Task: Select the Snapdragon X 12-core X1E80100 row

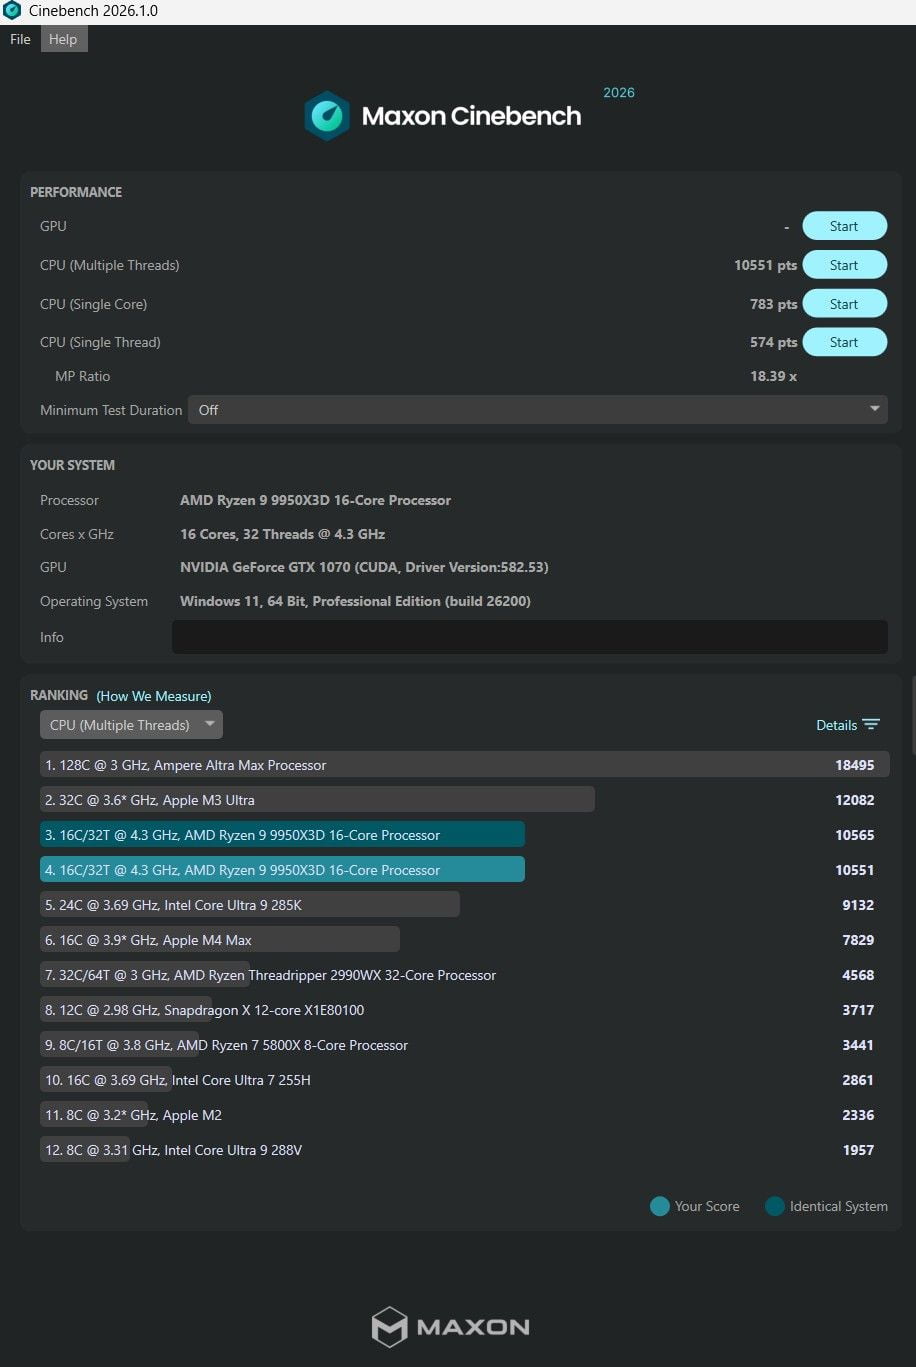Action: tap(464, 1010)
